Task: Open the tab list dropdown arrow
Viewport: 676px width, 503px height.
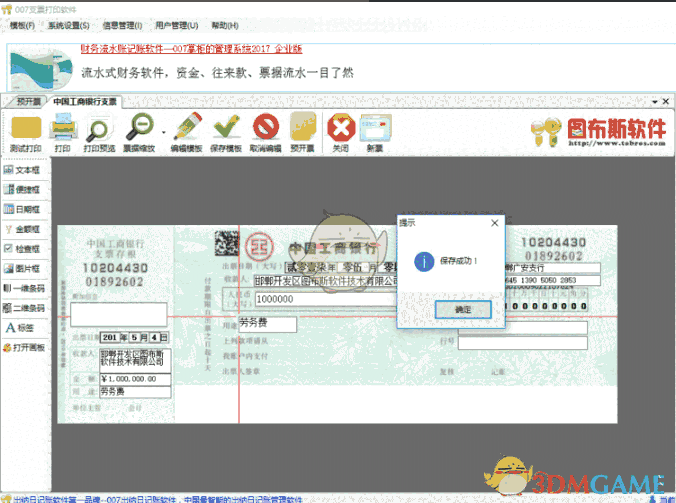Action: (x=654, y=102)
